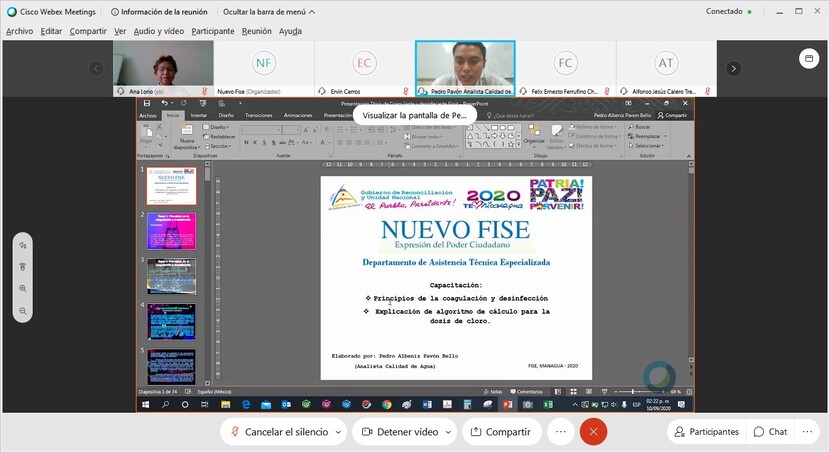Image resolution: width=830 pixels, height=453 pixels.
Task: Click the Windows Start button in shared screen
Action: (x=145, y=404)
